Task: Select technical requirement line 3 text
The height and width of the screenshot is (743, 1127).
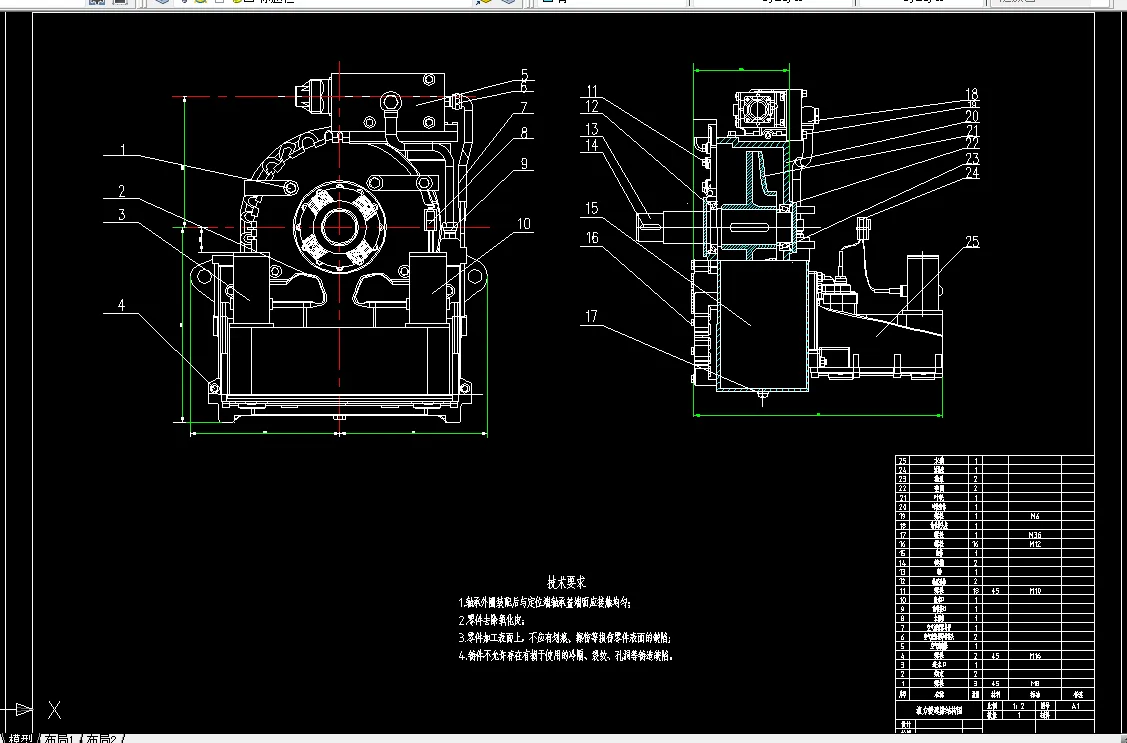Action: pos(565,637)
